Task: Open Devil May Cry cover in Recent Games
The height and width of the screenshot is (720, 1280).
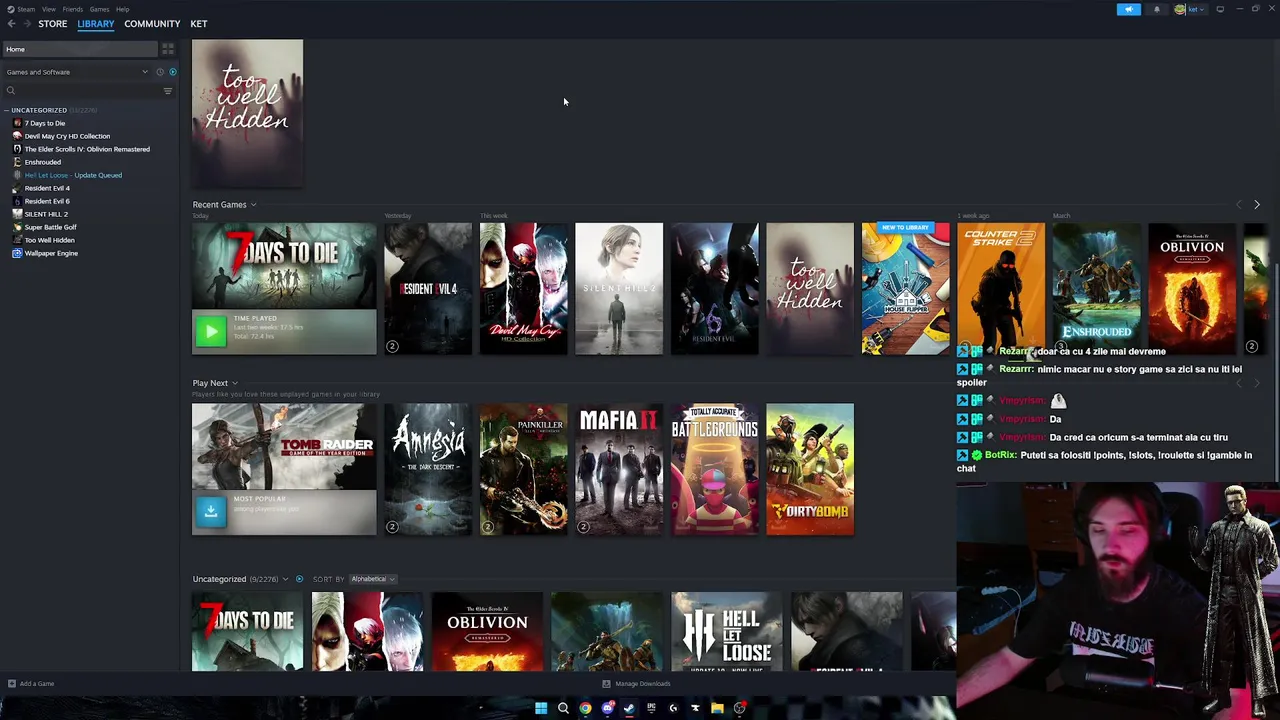Action: [523, 289]
